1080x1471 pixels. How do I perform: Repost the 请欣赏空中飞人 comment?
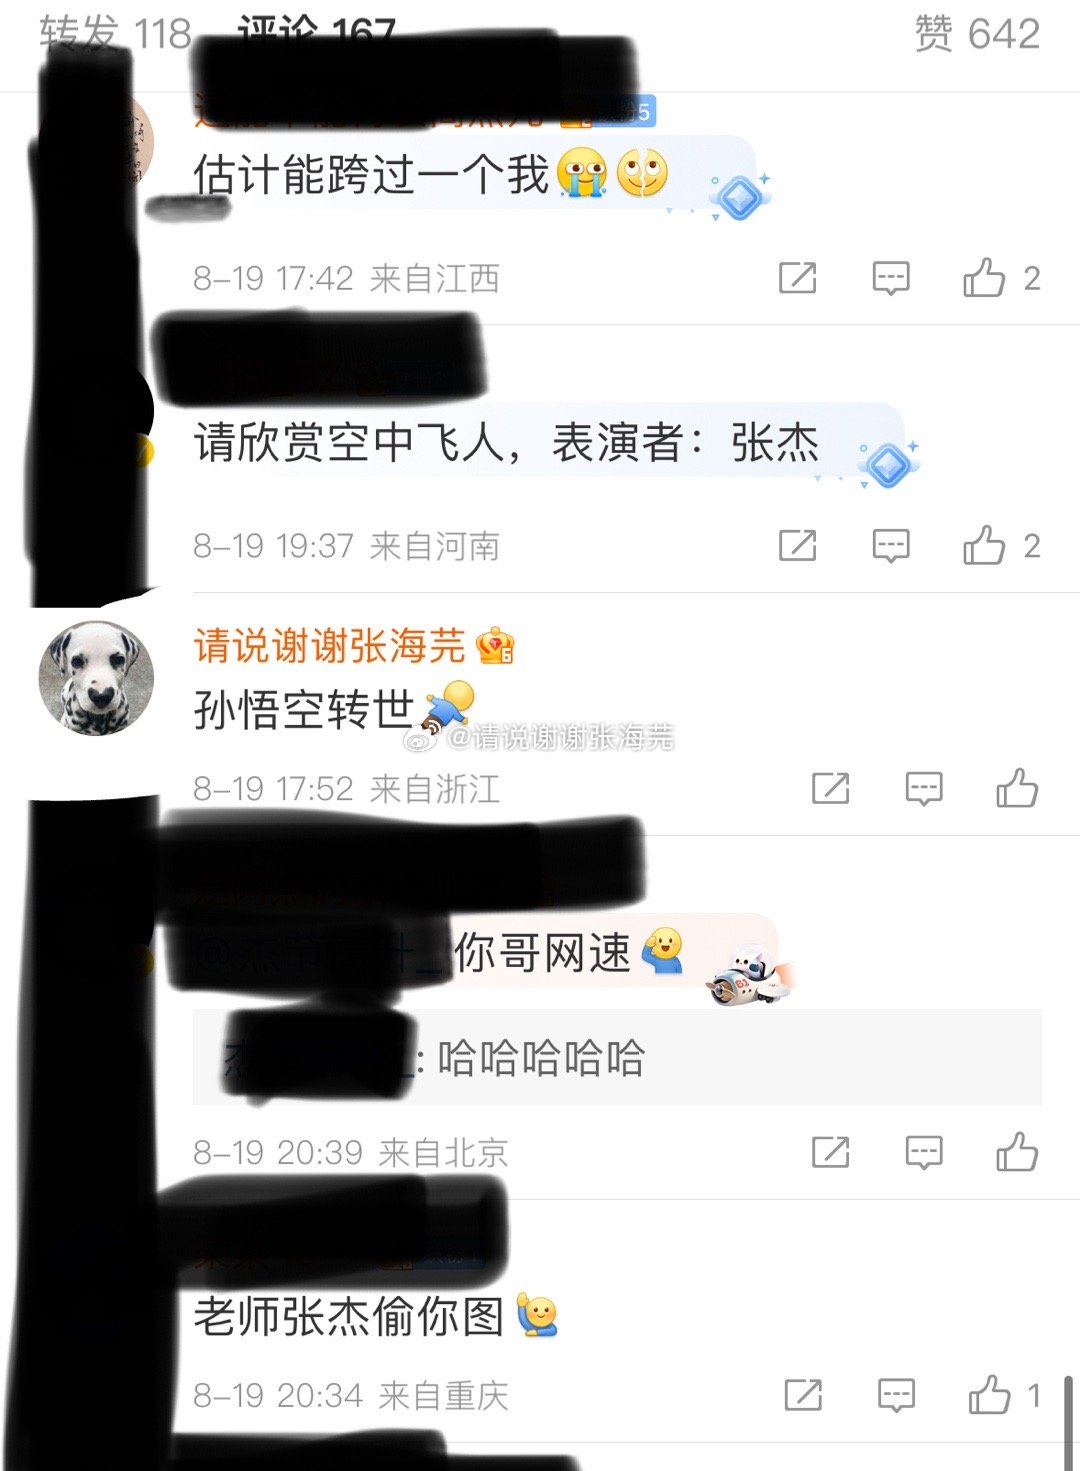tap(798, 546)
